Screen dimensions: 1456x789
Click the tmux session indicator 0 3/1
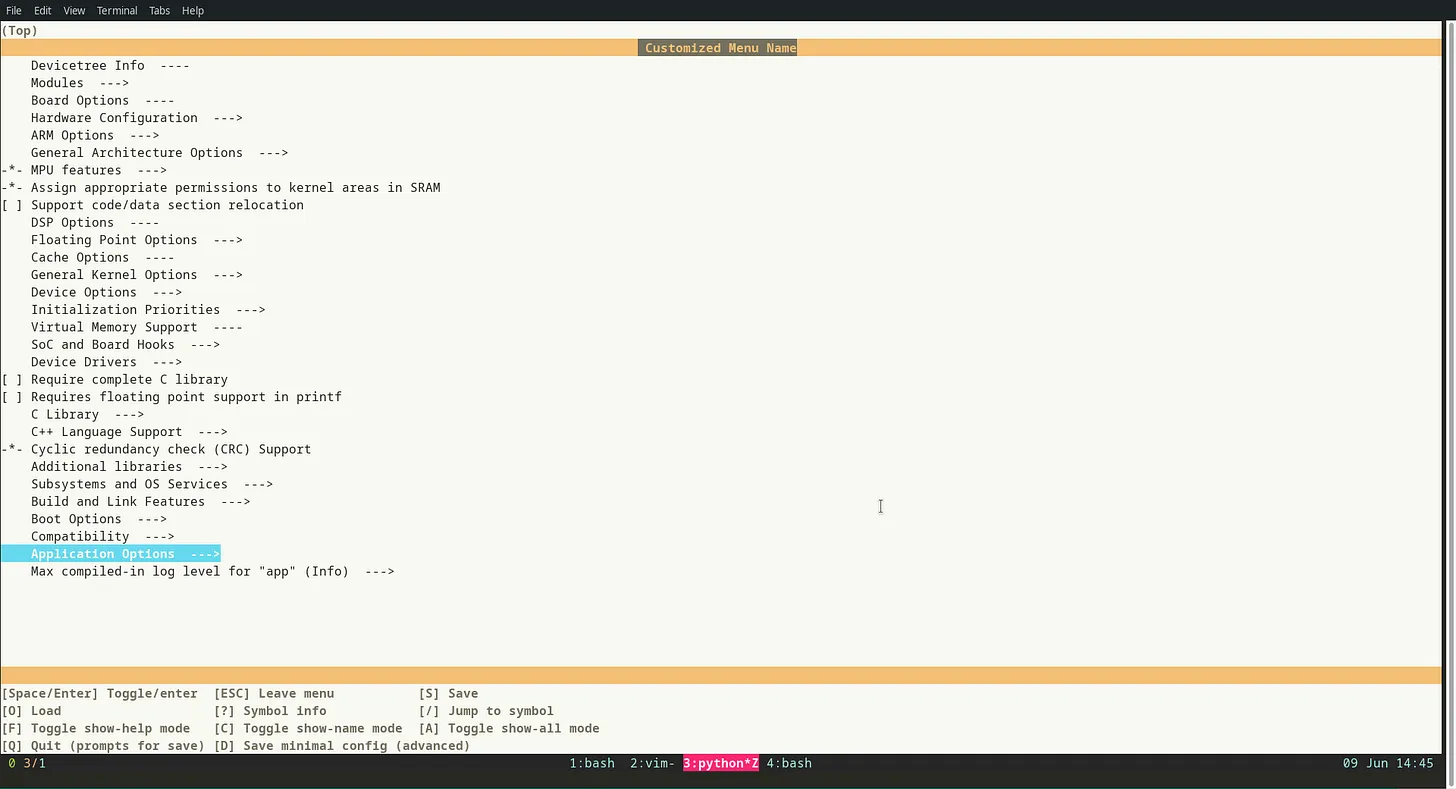tap(27, 763)
